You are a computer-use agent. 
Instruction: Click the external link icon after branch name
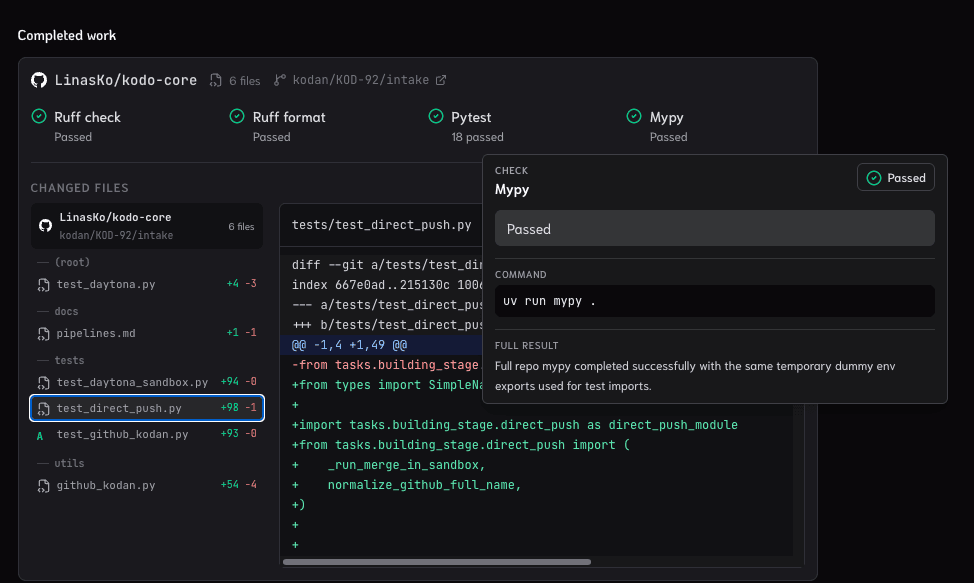[440, 80]
